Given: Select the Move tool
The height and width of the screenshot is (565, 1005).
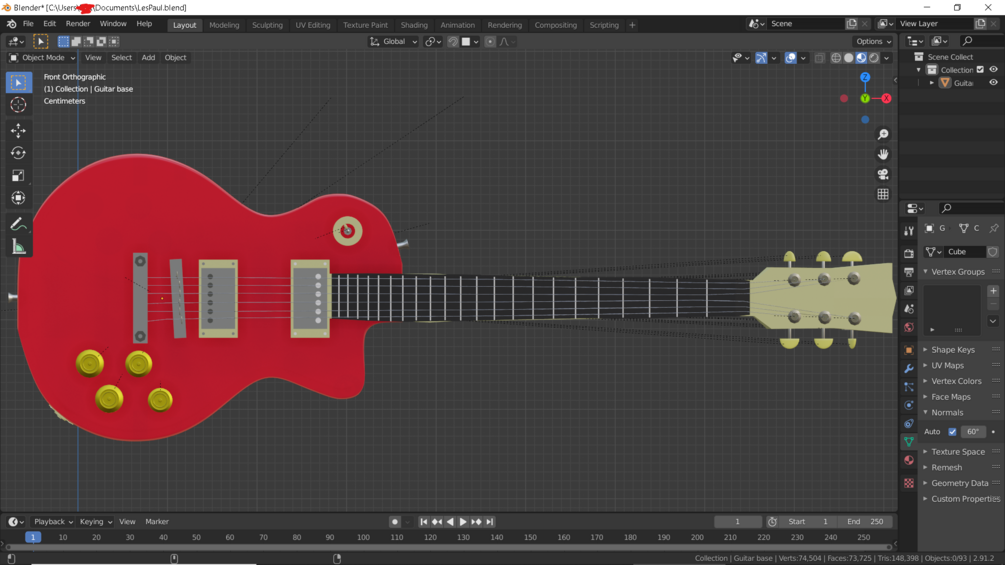Looking at the screenshot, I should coord(19,131).
